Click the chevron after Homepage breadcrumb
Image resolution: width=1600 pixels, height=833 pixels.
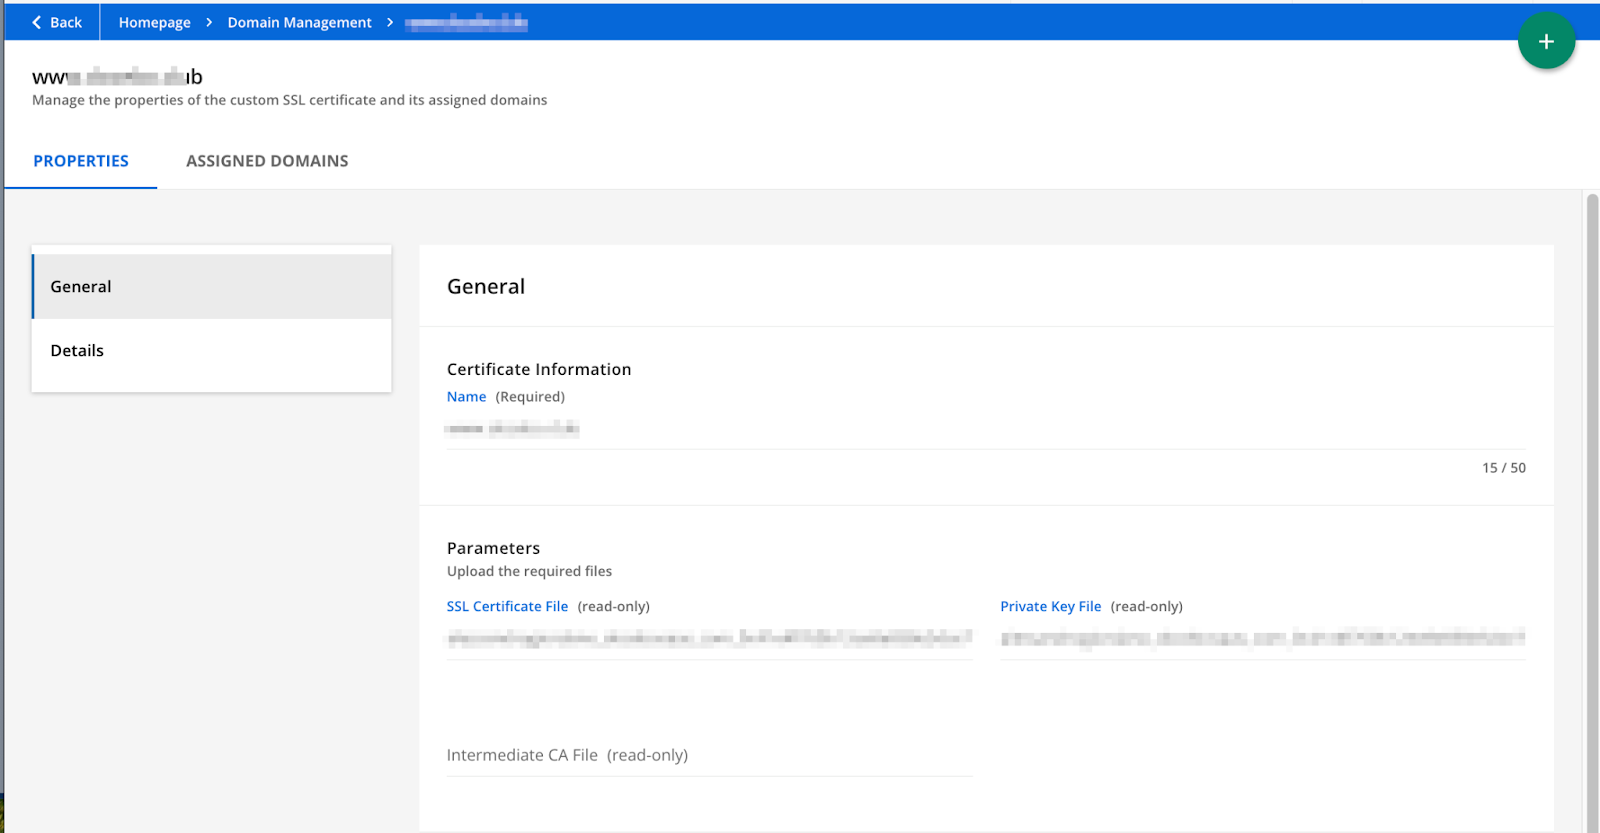point(209,22)
